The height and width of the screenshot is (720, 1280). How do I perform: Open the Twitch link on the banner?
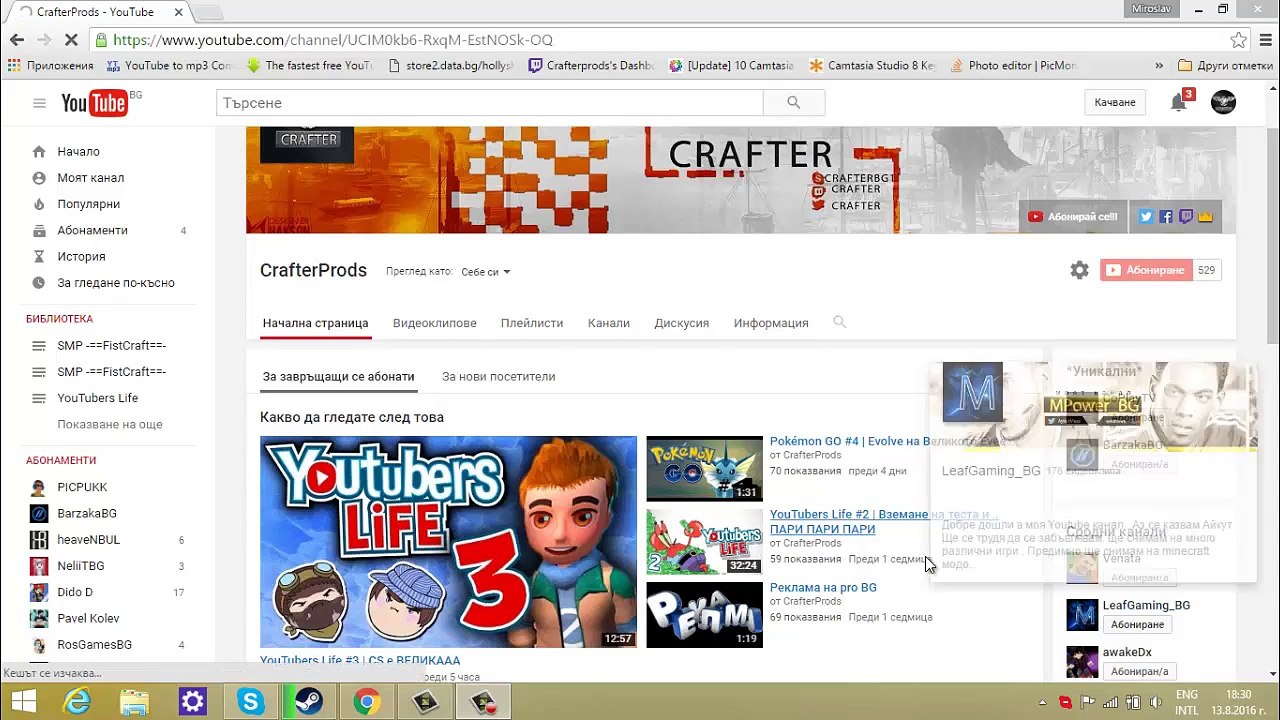(x=1186, y=217)
